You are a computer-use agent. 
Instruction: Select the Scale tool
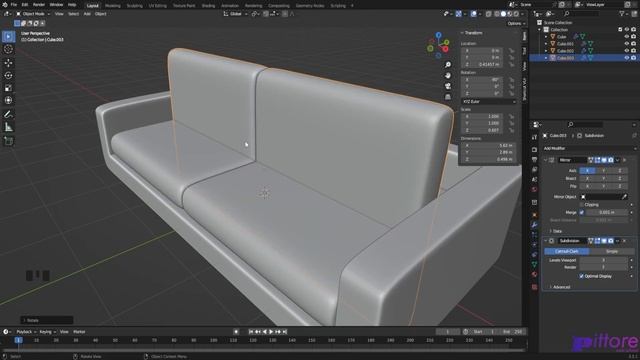click(x=8, y=88)
